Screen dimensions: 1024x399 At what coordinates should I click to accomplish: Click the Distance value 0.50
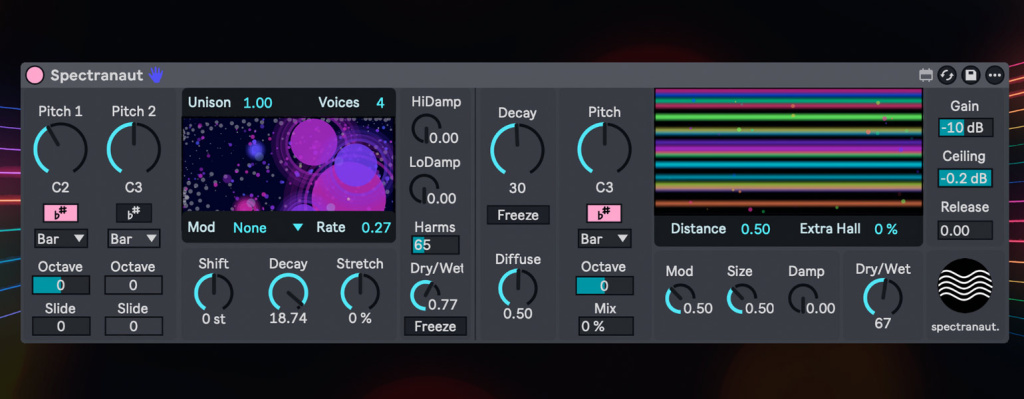point(756,229)
